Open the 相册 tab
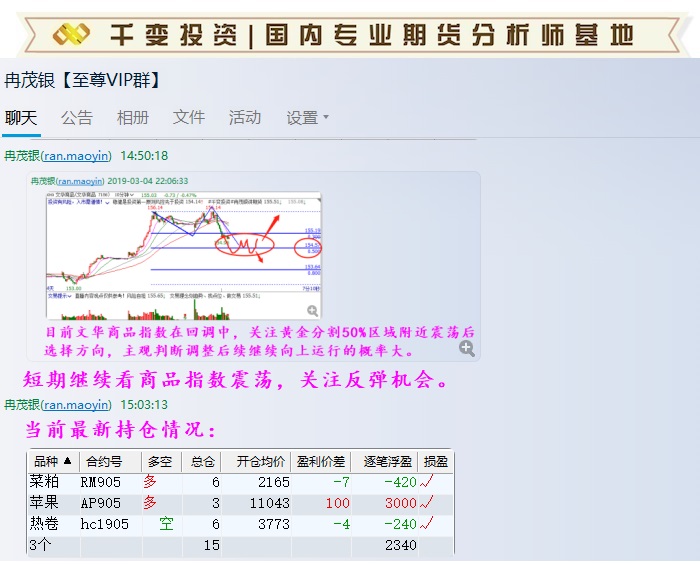Screen dimensions: 700x564 (133, 118)
